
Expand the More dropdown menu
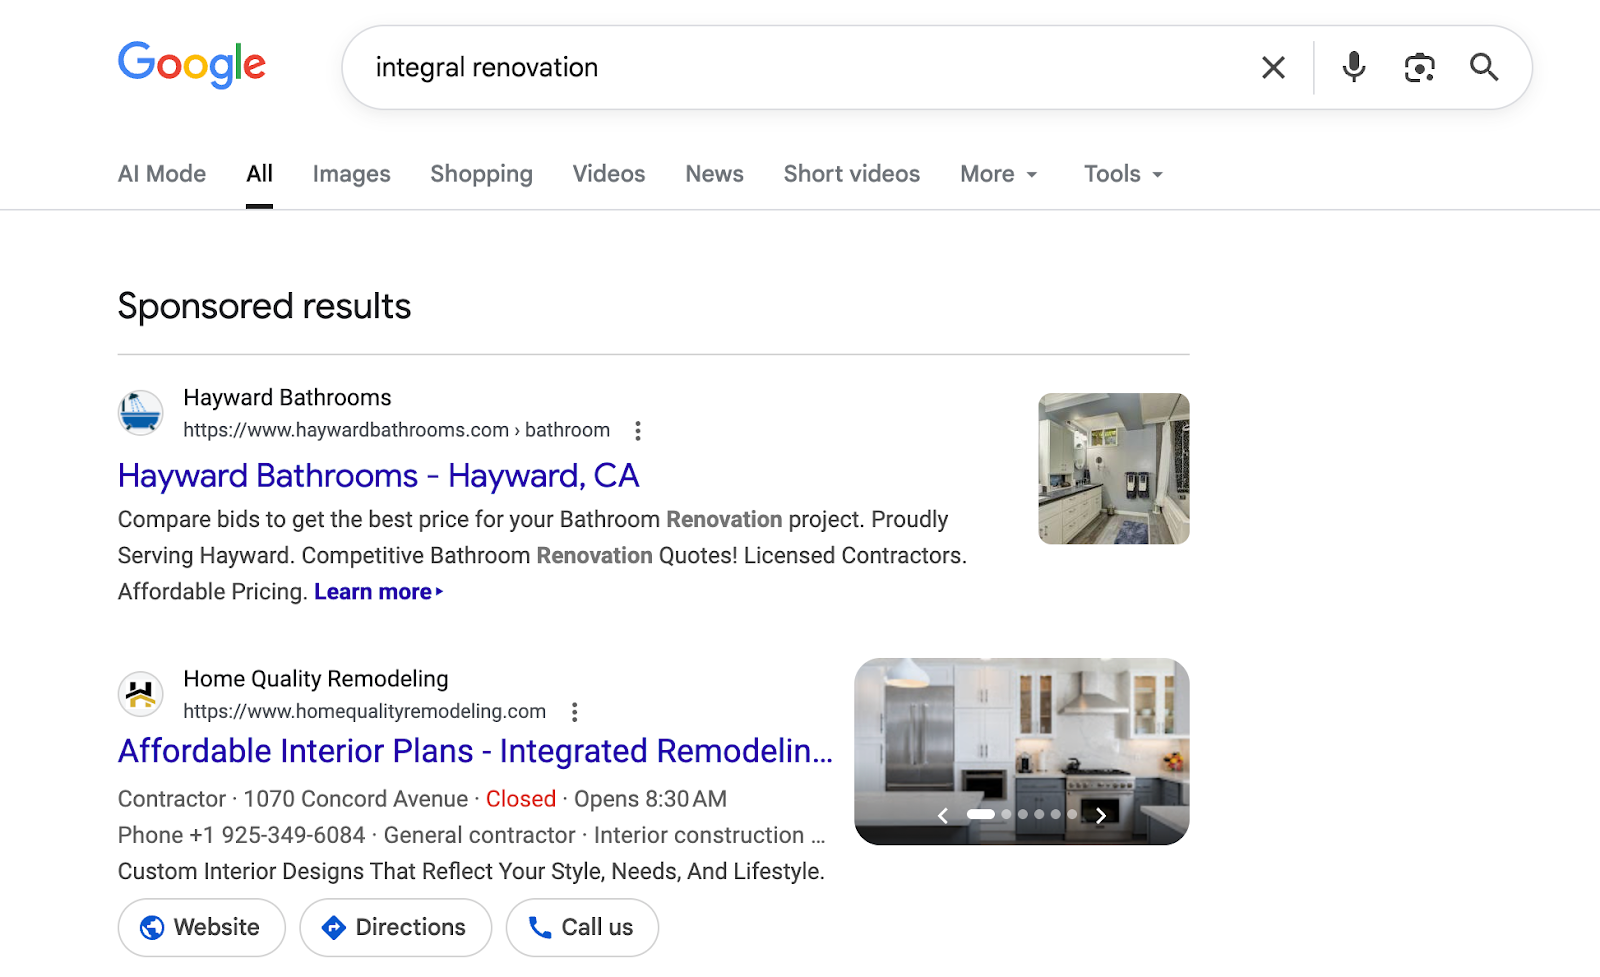coord(999,174)
